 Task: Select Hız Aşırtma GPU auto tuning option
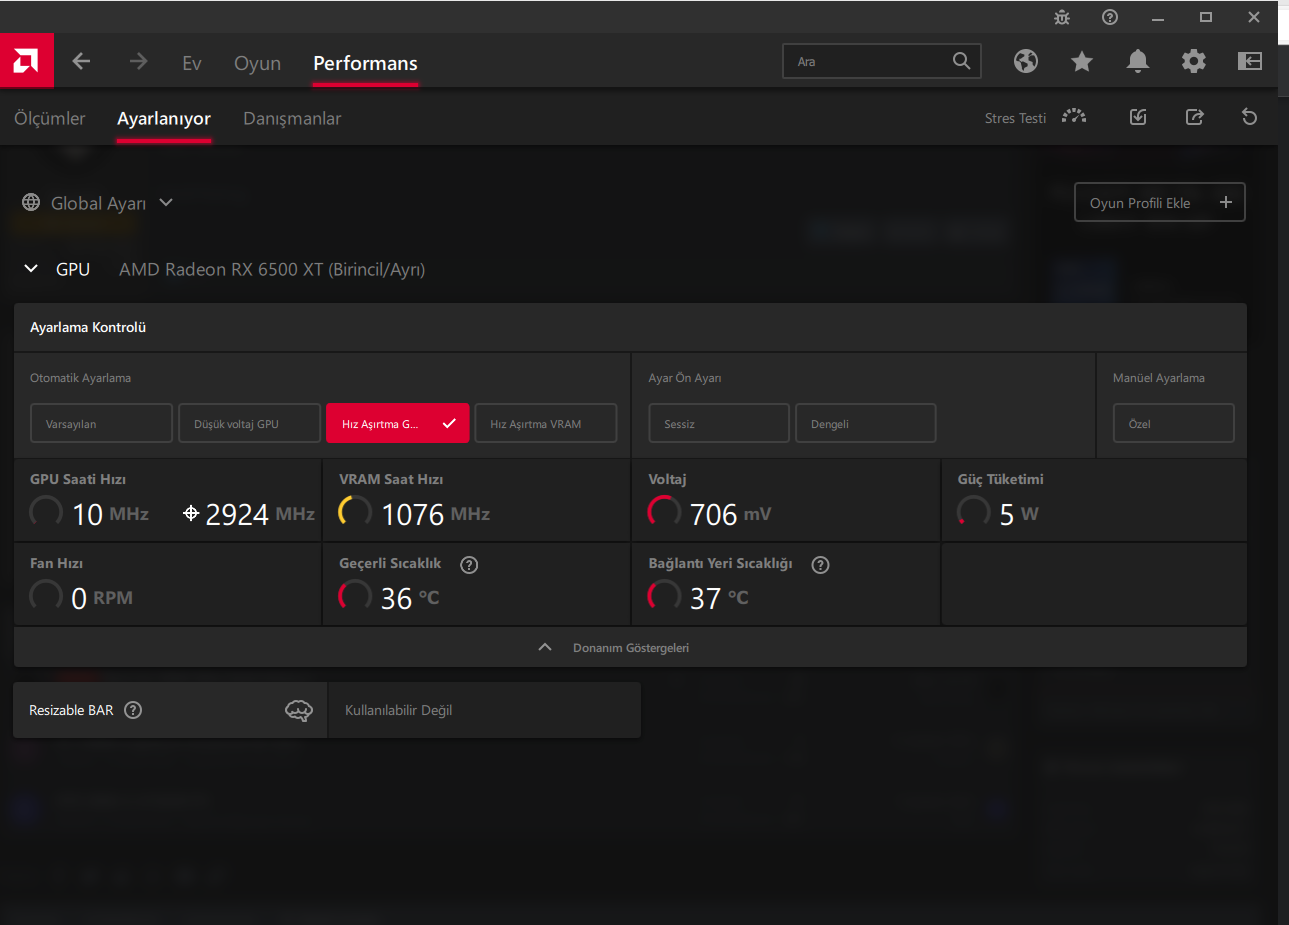pyautogui.click(x=397, y=423)
